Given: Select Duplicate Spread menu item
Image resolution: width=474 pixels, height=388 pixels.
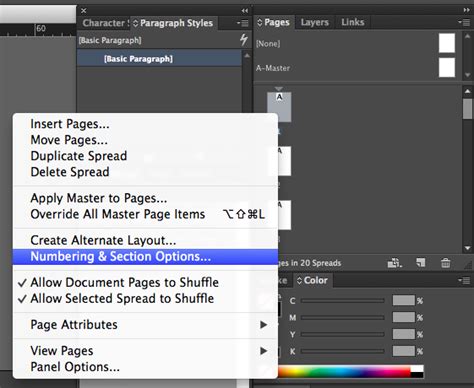Looking at the screenshot, I should [x=145, y=156].
